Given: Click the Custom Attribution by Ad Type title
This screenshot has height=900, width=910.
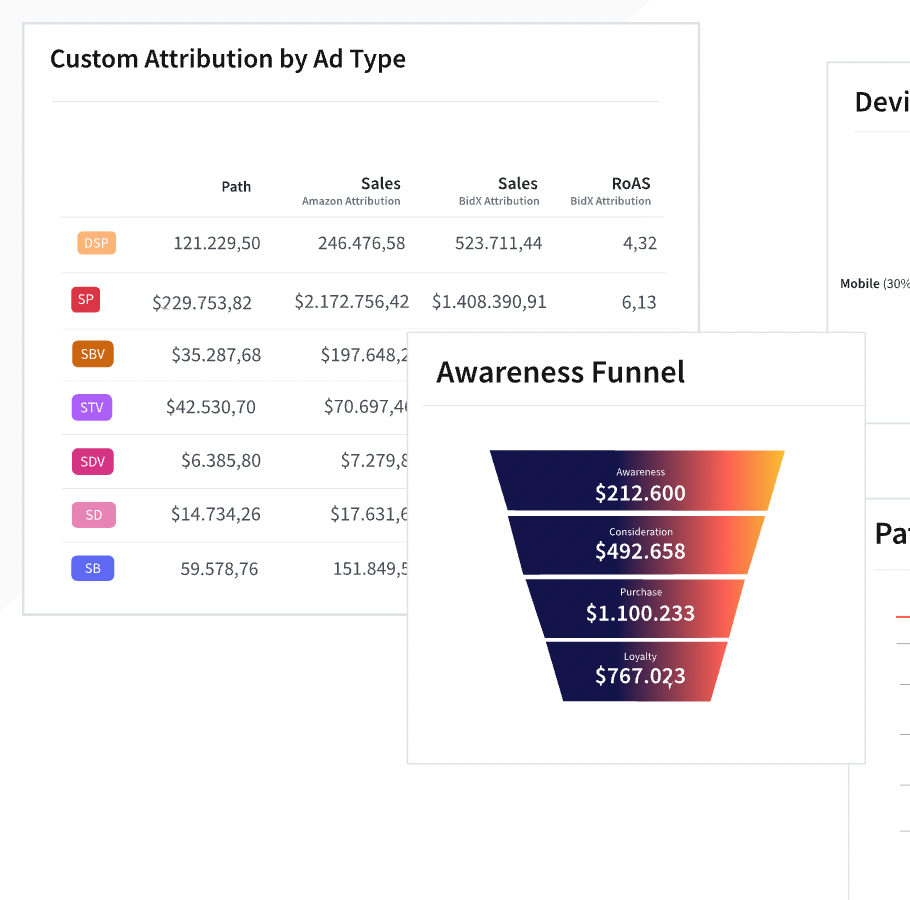Looking at the screenshot, I should coord(228,59).
